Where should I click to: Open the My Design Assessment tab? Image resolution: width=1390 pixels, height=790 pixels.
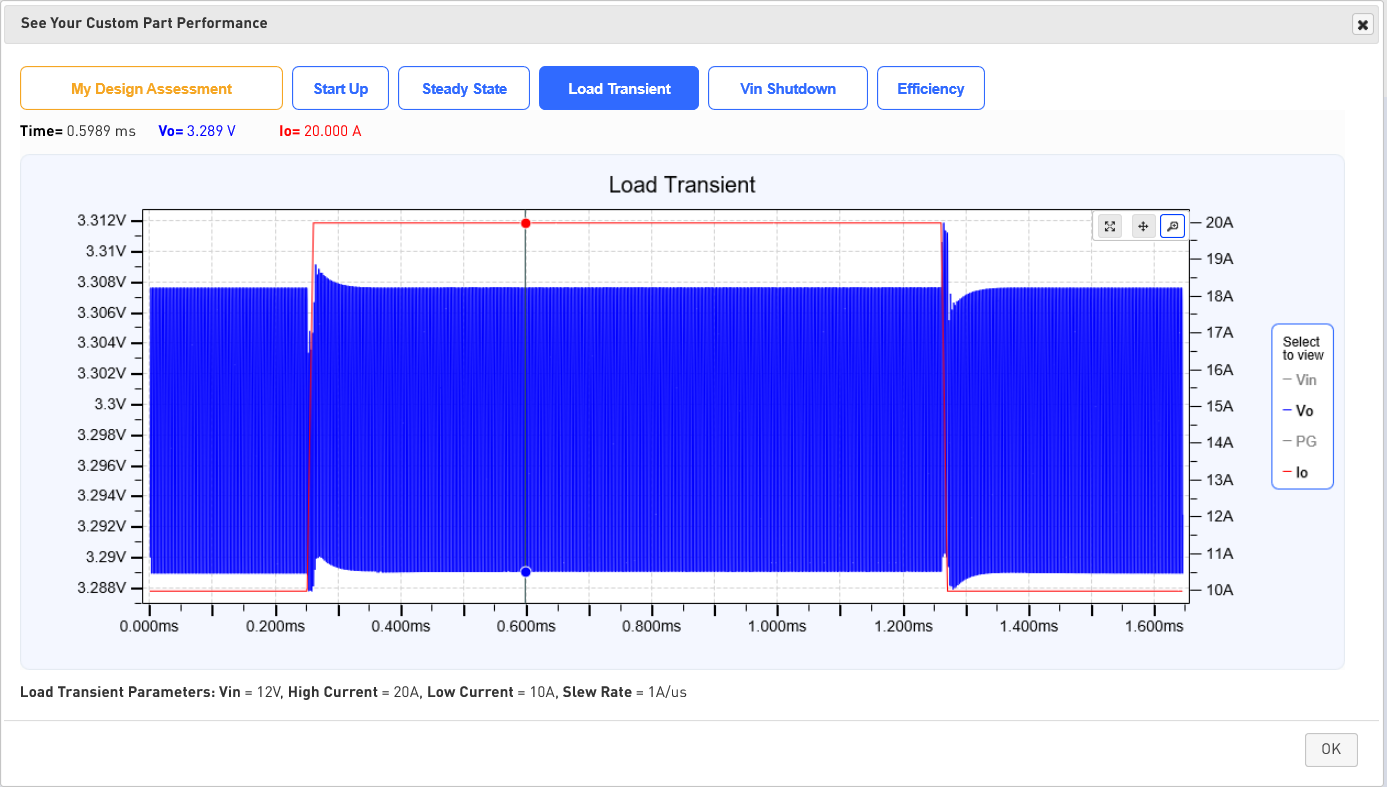152,88
